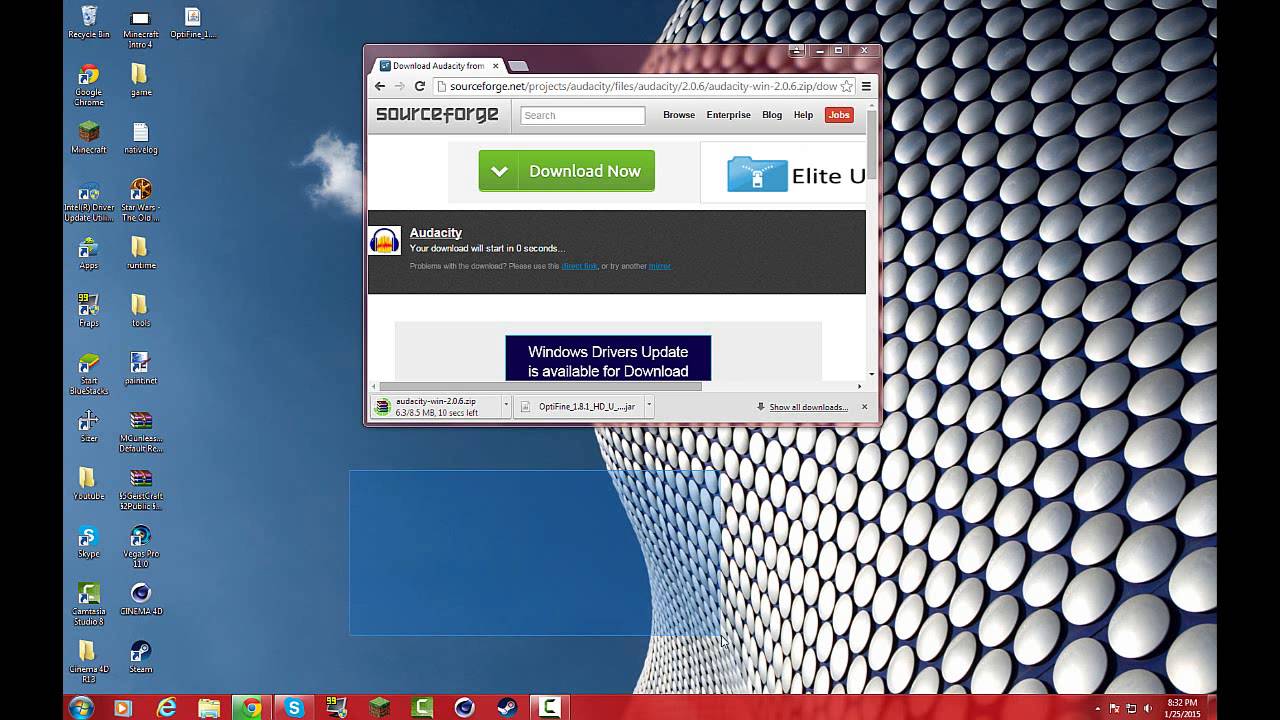This screenshot has height=720, width=1280.
Task: Open the nativelog text file
Action: point(141,137)
